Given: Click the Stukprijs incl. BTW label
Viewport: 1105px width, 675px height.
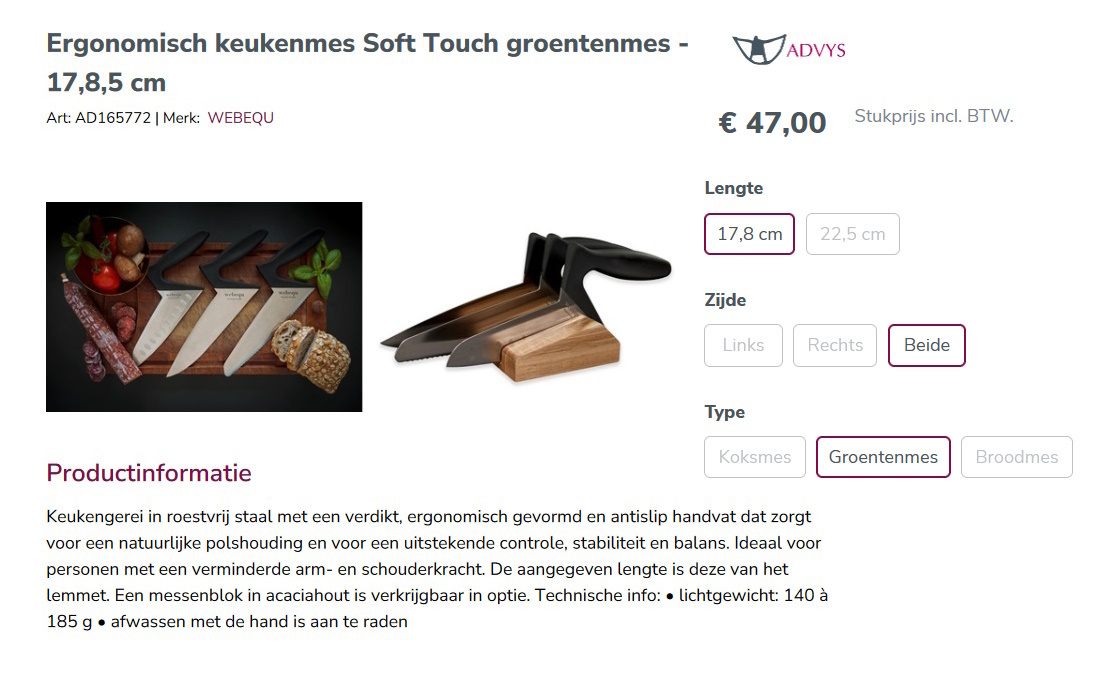Looking at the screenshot, I should 933,116.
